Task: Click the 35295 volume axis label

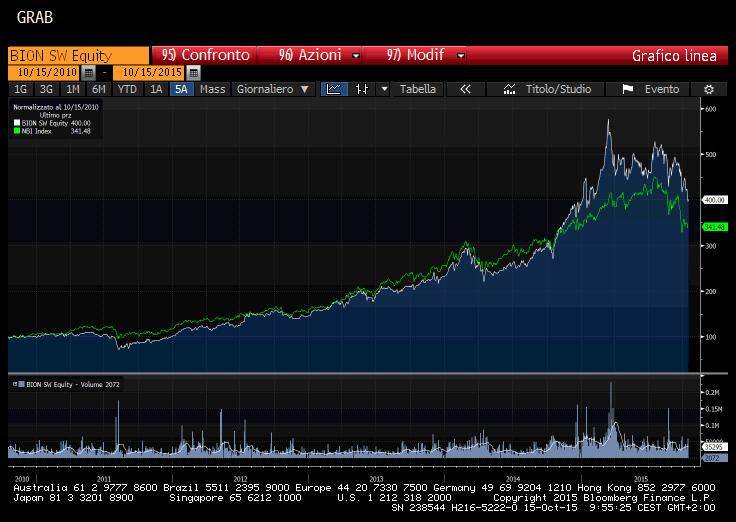Action: pos(714,447)
